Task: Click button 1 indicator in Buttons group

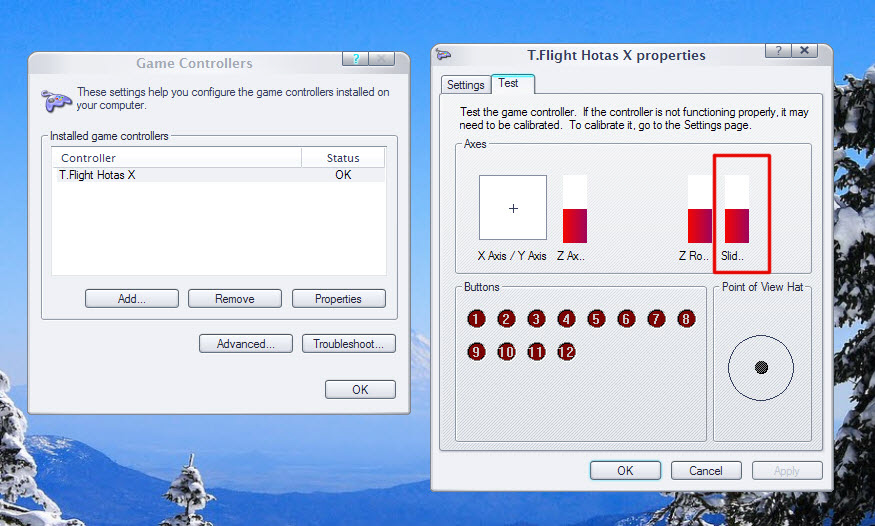Action: (x=476, y=319)
